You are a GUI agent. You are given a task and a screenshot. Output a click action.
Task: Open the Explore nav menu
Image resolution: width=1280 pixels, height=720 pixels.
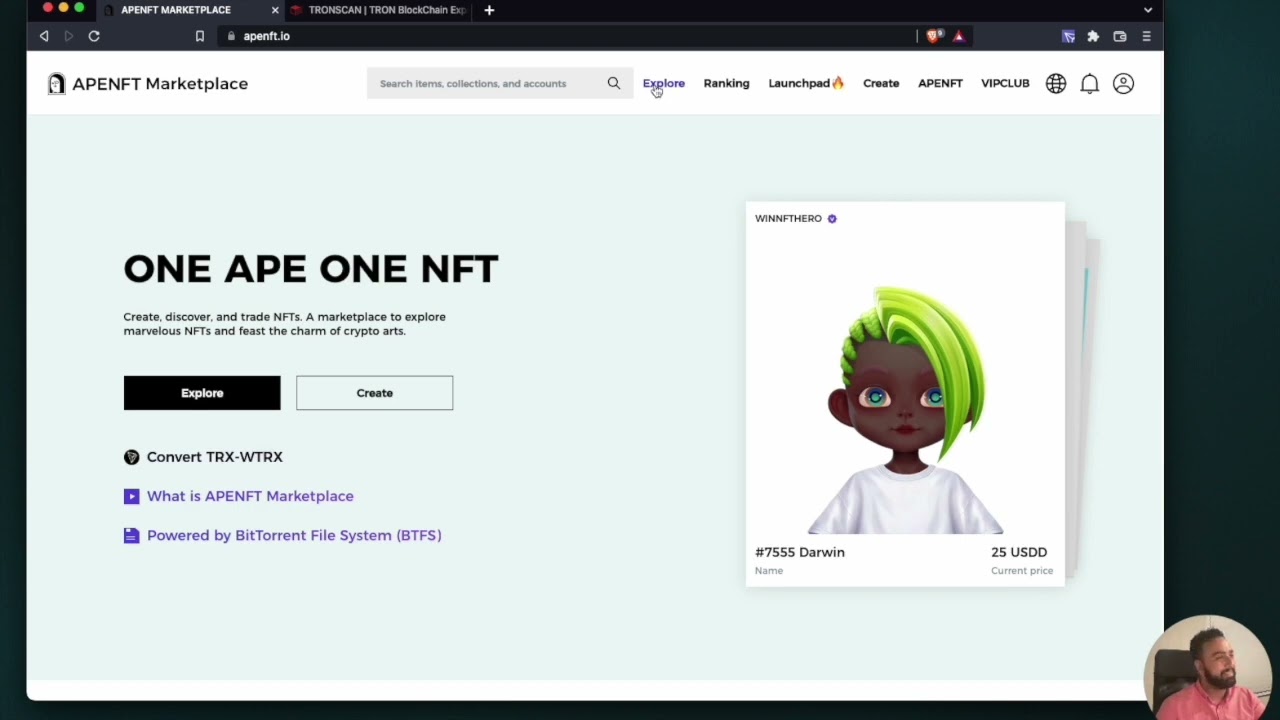[664, 83]
